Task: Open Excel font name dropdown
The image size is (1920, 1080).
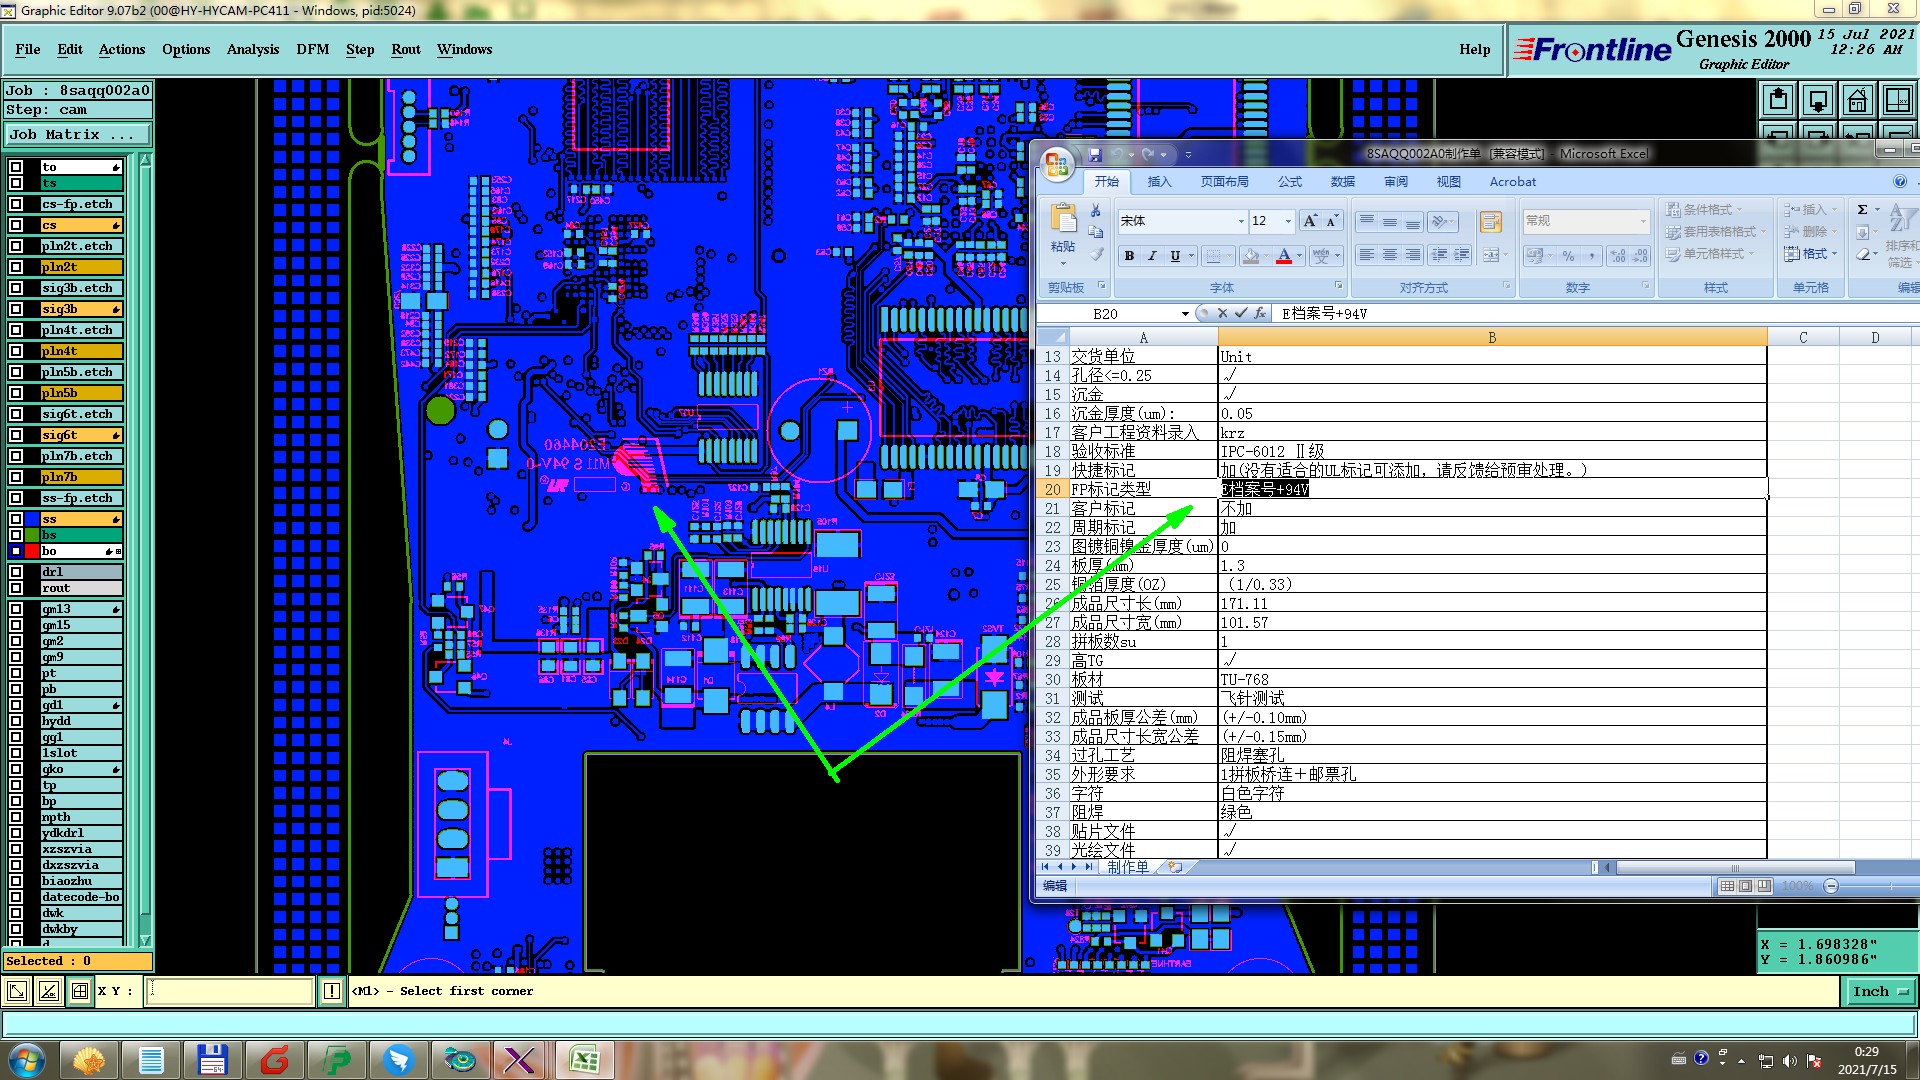Action: coord(1241,221)
